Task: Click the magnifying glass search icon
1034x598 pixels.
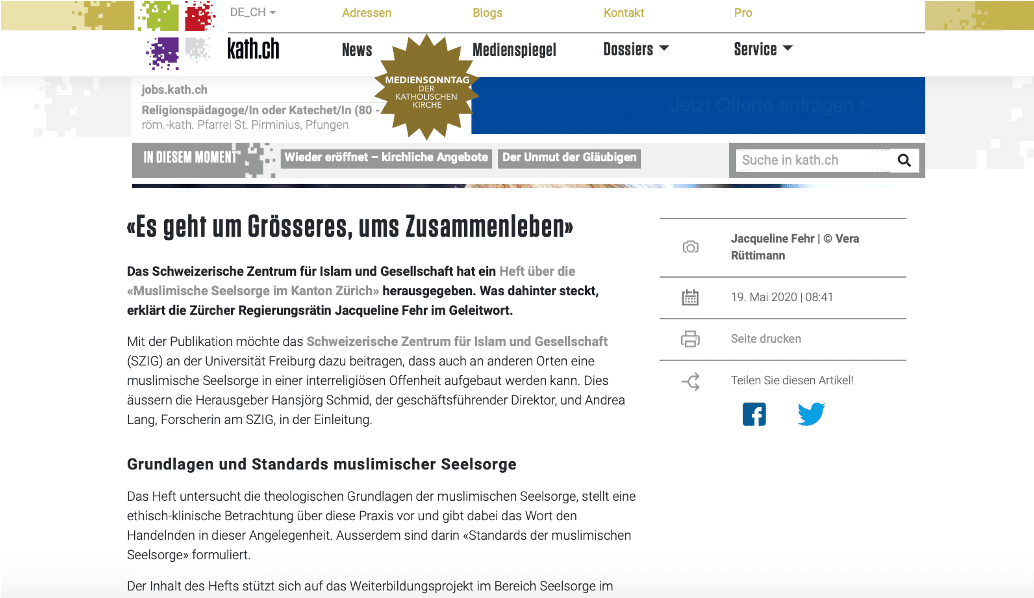Action: click(x=904, y=160)
